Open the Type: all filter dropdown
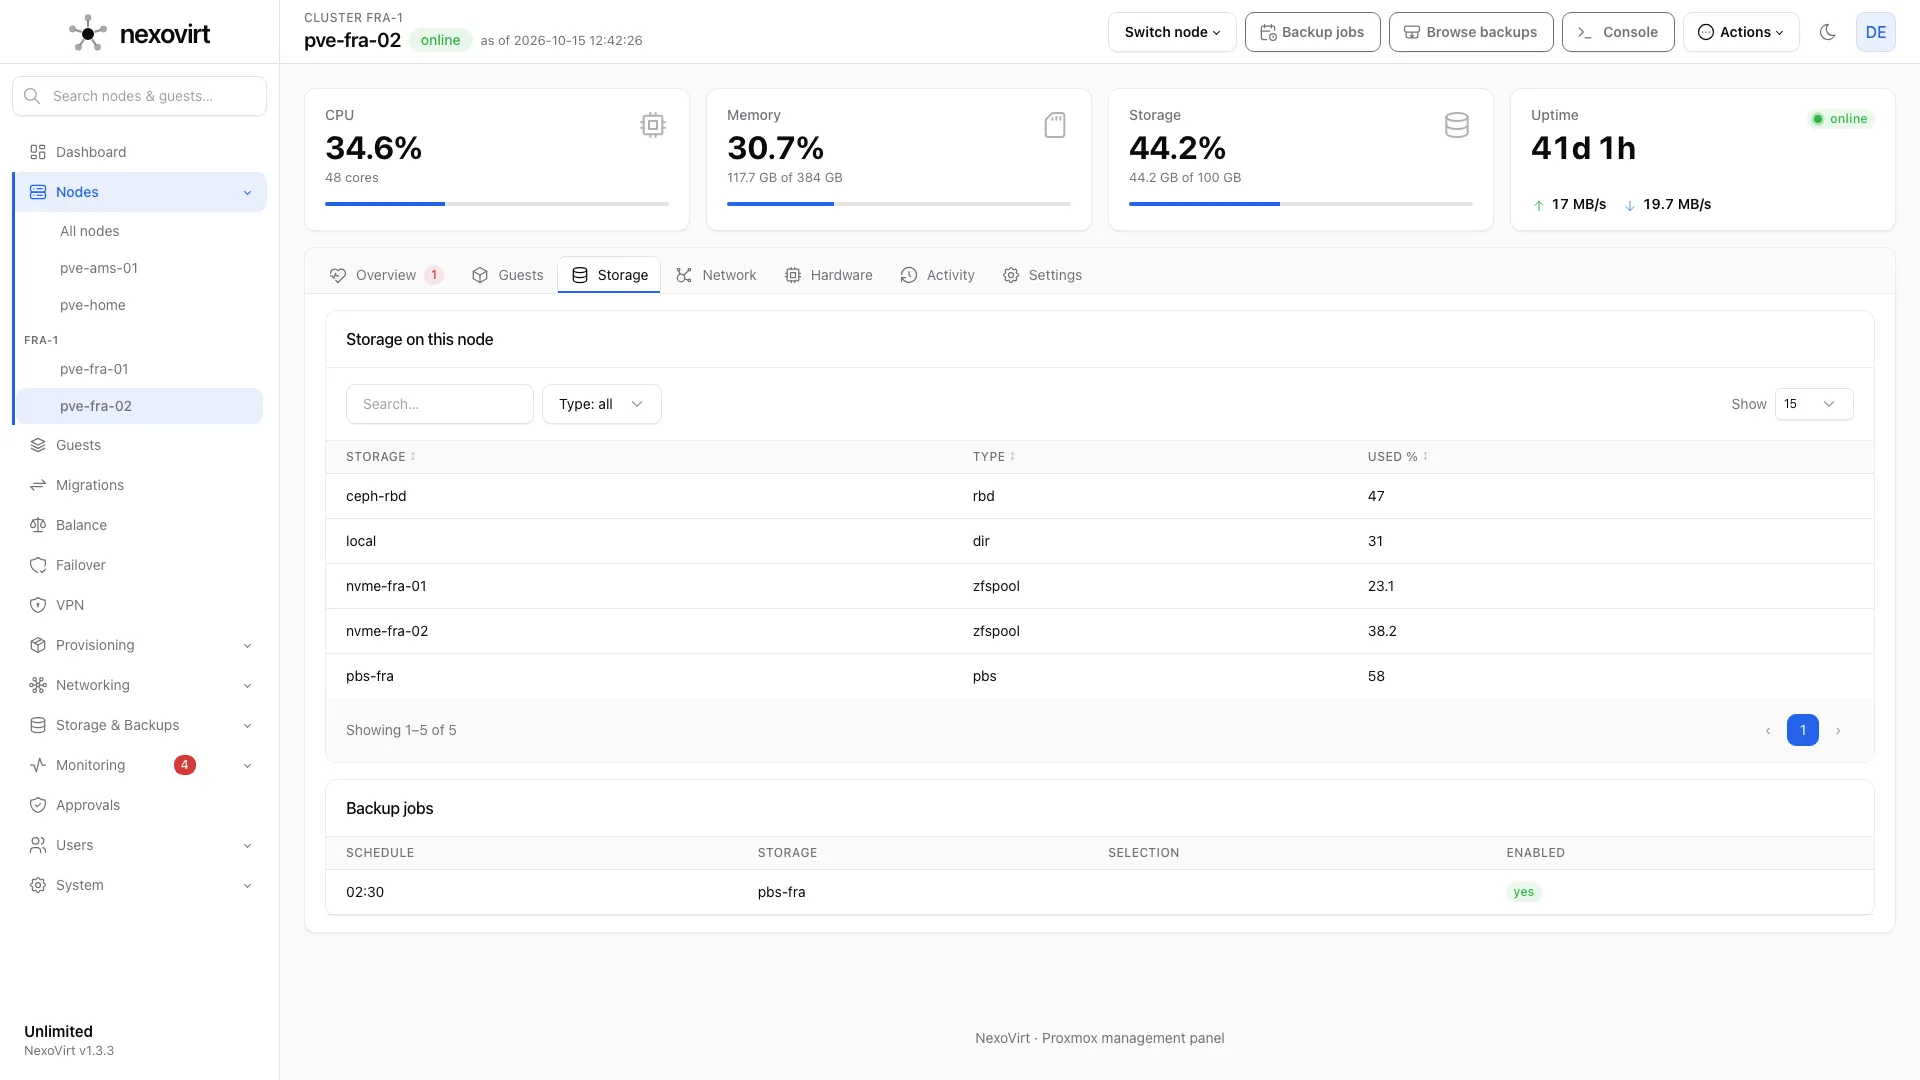This screenshot has height=1080, width=1920. [601, 404]
